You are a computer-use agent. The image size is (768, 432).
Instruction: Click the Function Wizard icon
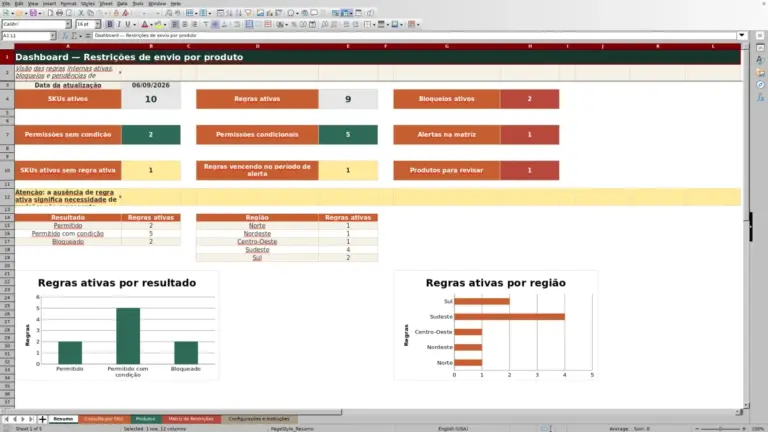65,36
